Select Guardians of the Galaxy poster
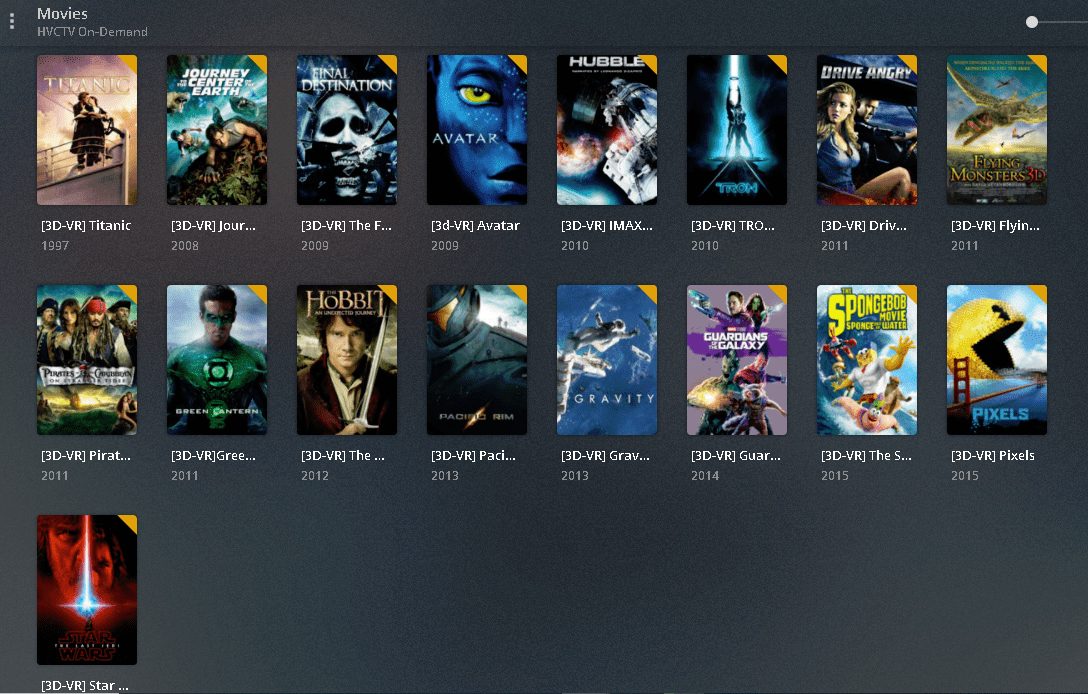Viewport: 1088px width, 694px height. coord(737,360)
